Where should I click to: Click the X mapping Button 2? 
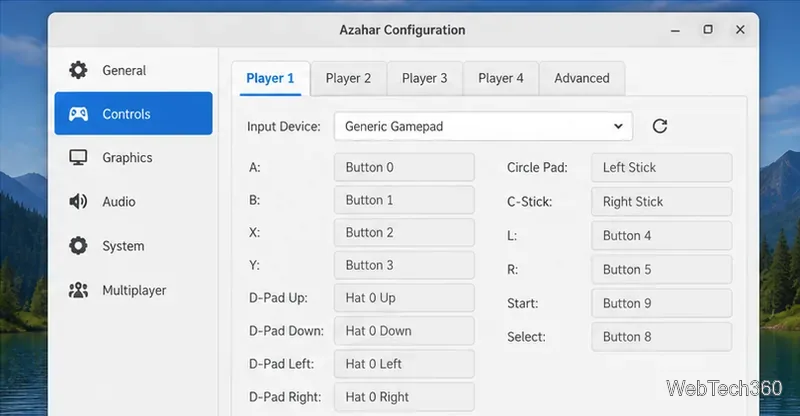point(404,233)
